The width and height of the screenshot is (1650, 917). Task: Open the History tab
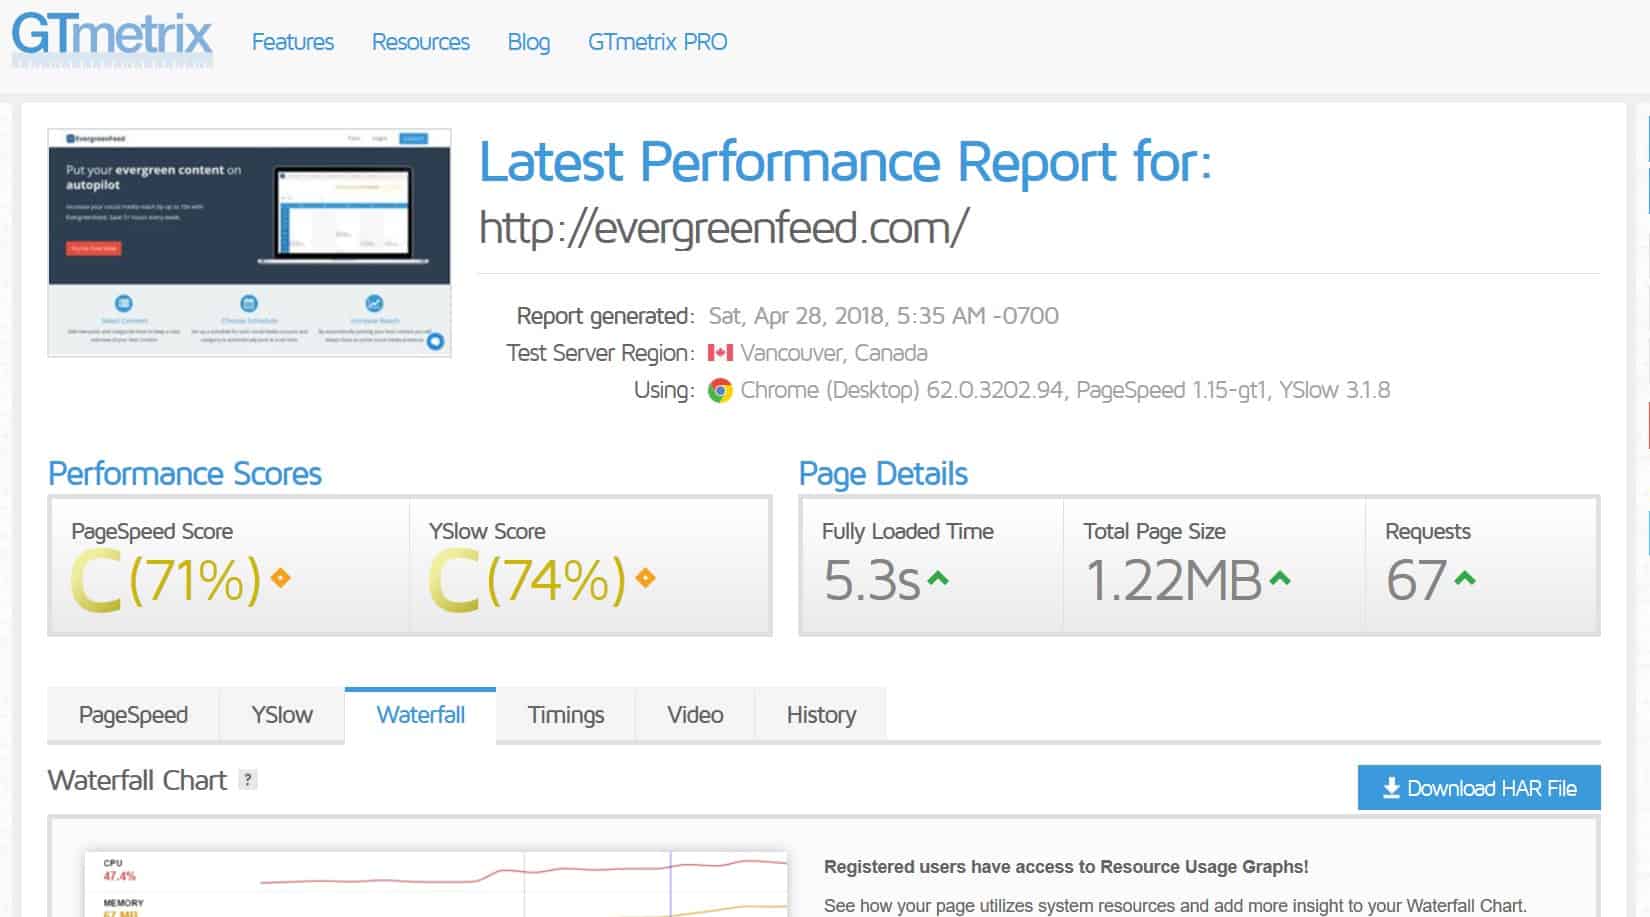click(x=821, y=715)
